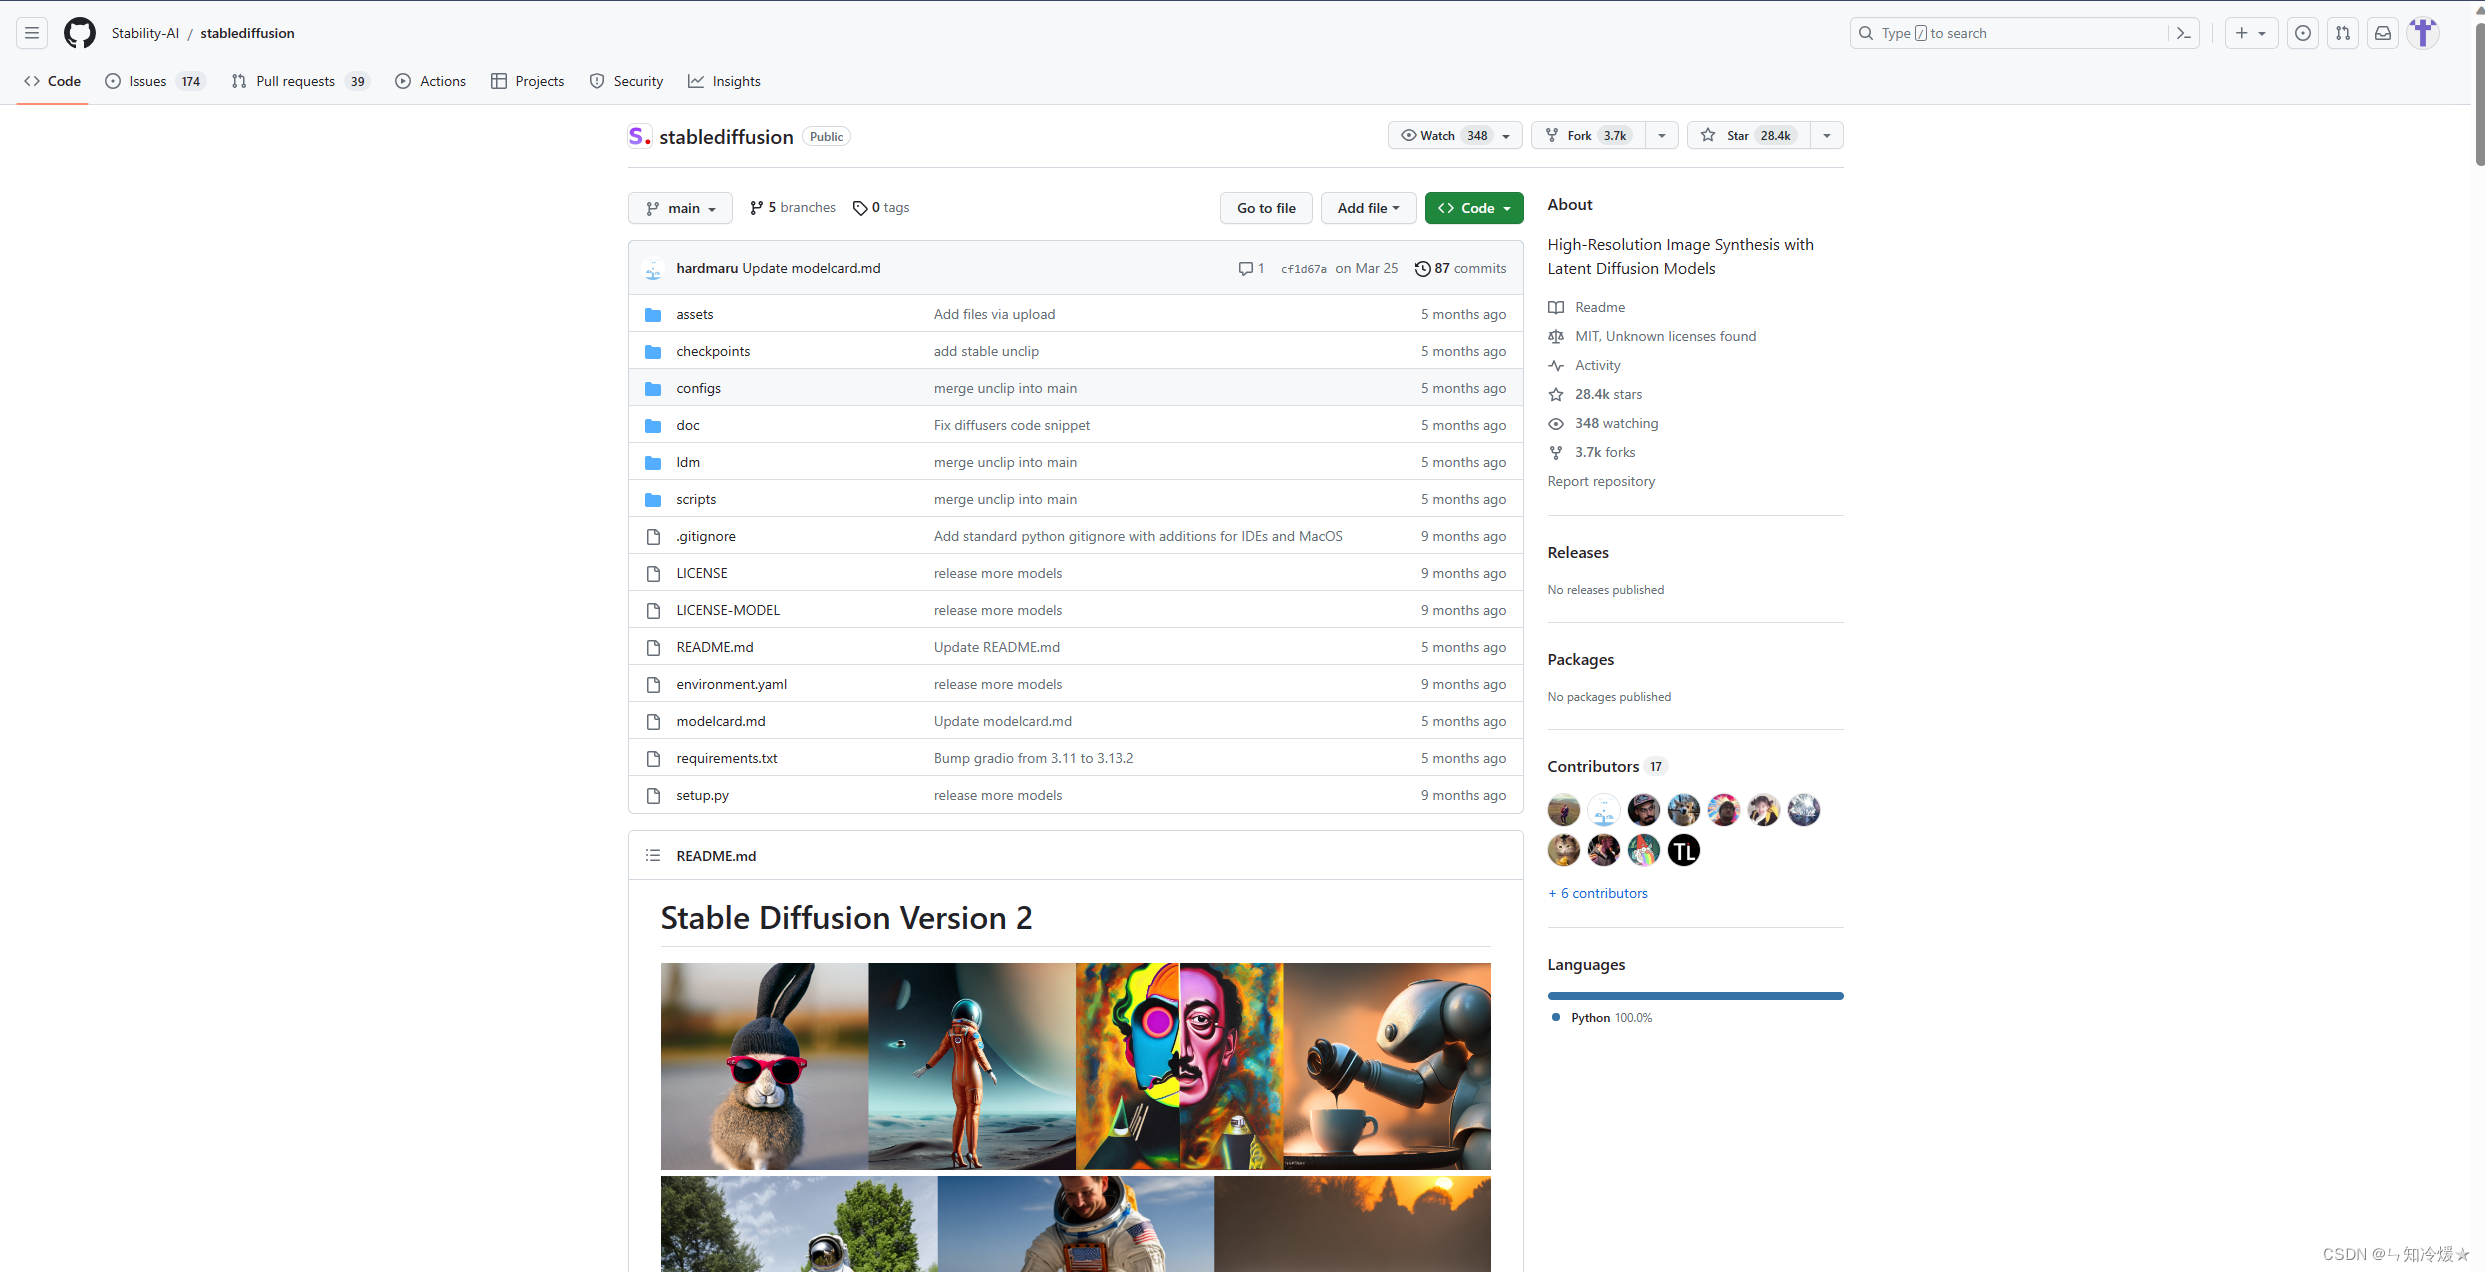Screen dimensions: 2485x1272
Task: Open the ldm folder
Action: pyautogui.click(x=688, y=462)
